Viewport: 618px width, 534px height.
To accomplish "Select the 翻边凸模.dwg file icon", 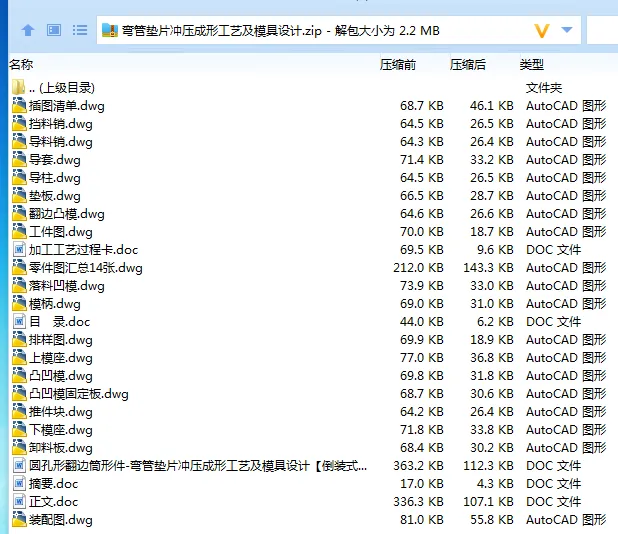I will click(19, 214).
